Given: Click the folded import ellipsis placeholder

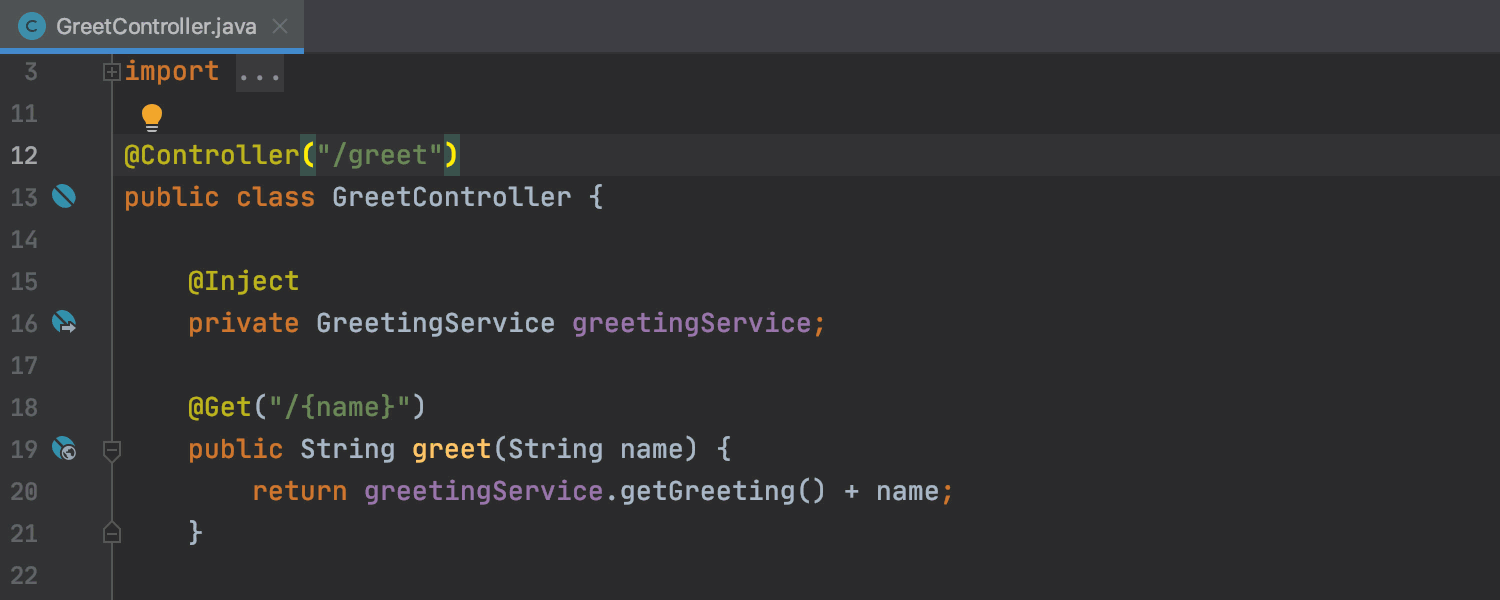Looking at the screenshot, I should click(260, 73).
